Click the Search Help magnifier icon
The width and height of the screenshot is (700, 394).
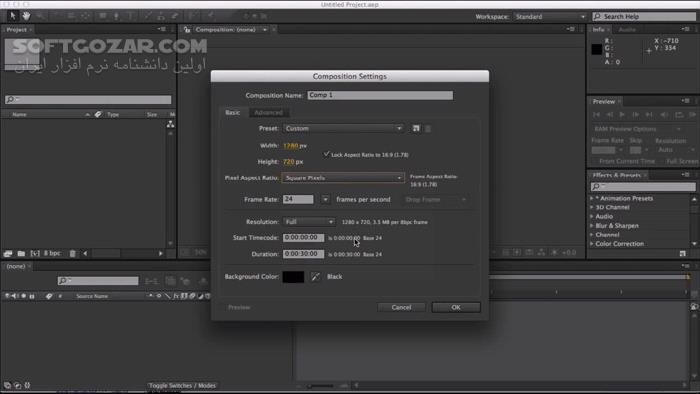[x=597, y=17]
